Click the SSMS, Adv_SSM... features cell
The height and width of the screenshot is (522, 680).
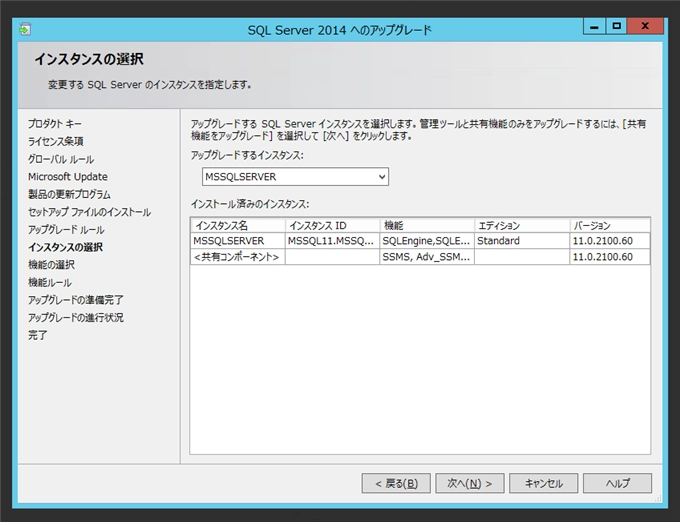427,257
